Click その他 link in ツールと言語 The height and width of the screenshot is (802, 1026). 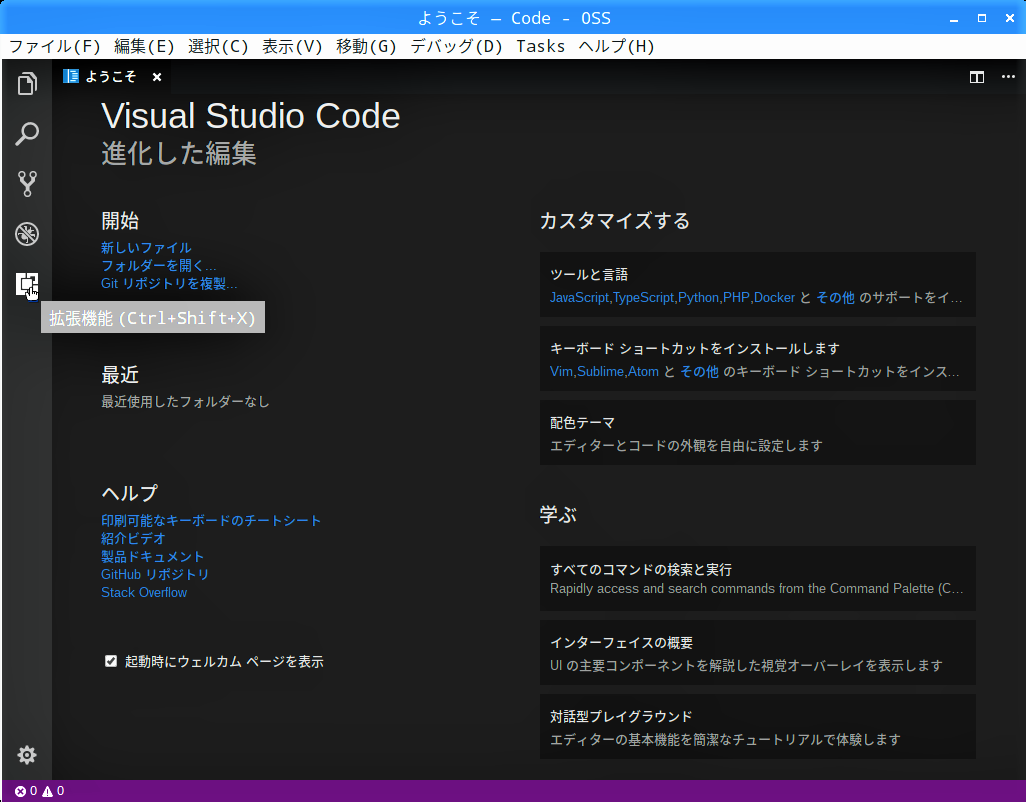pos(835,298)
